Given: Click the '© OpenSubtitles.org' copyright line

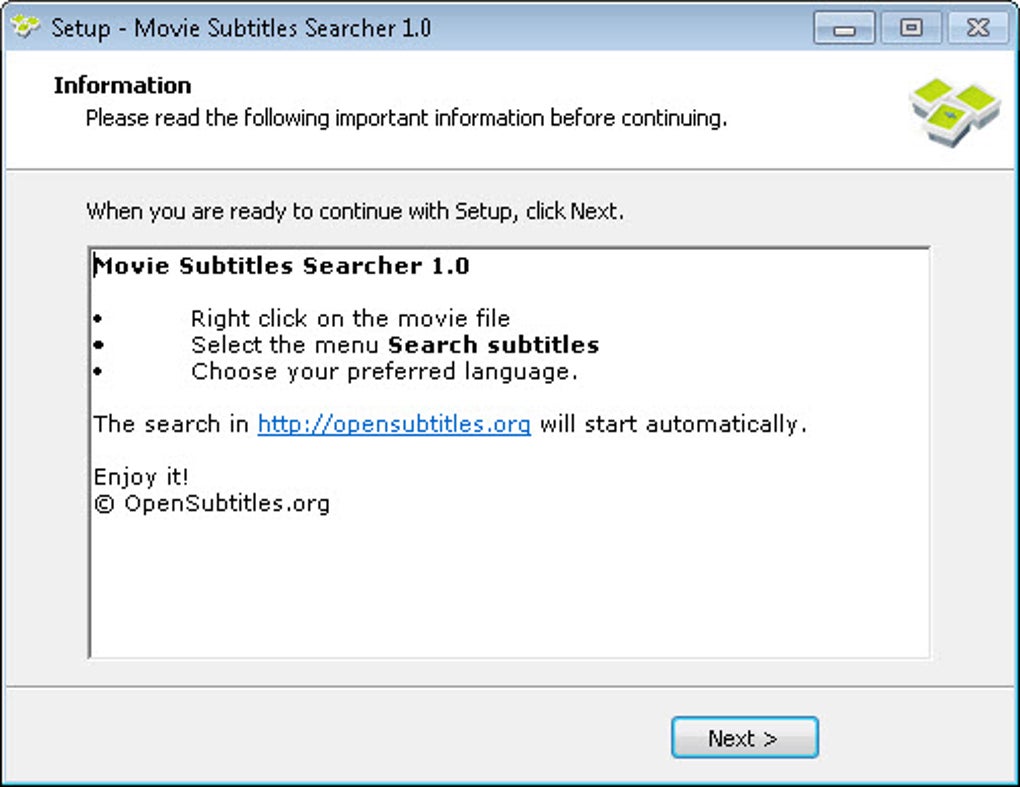Looking at the screenshot, I should 211,503.
